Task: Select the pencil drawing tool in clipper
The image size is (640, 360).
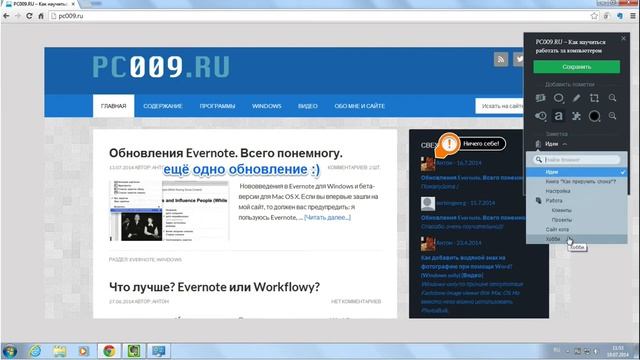Action: [576, 98]
